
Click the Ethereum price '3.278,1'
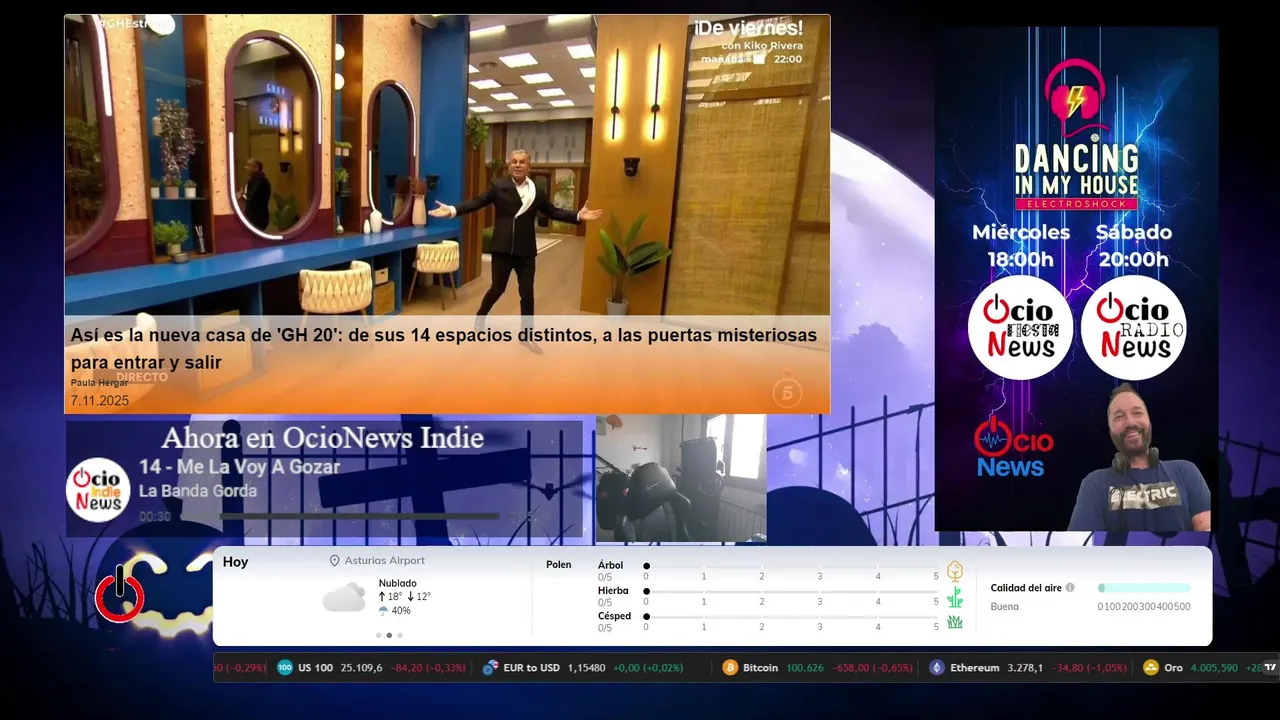click(1025, 667)
